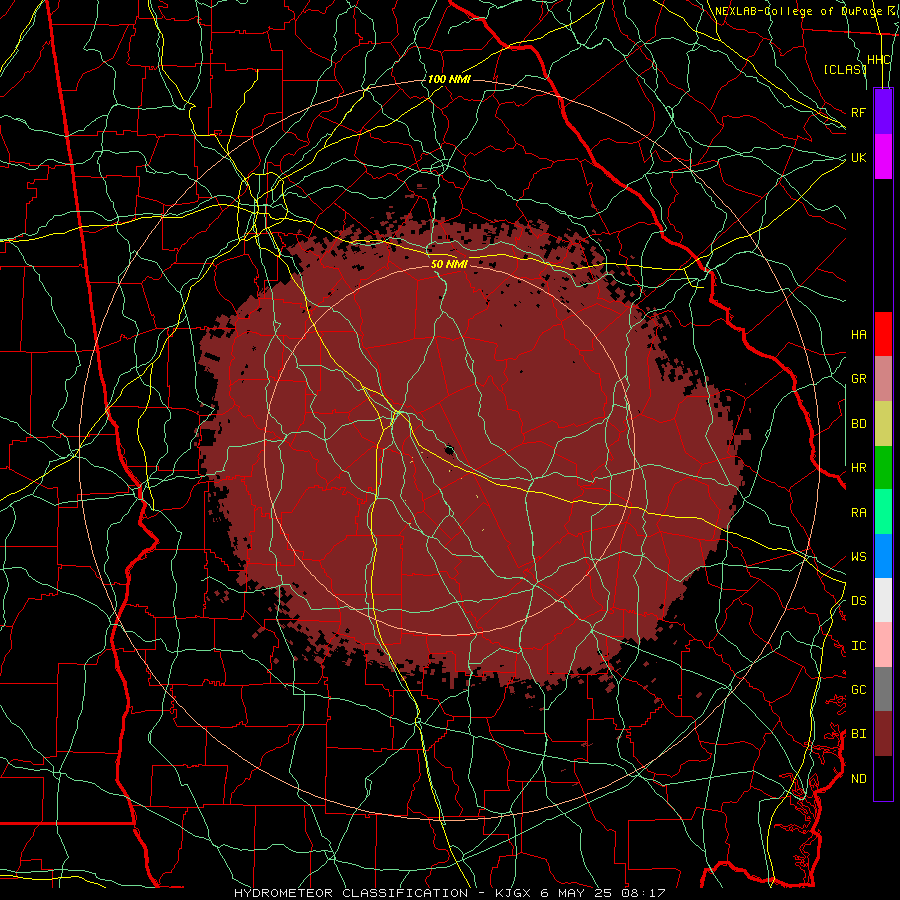Click the purple RF color swatch in legend

pos(883,111)
